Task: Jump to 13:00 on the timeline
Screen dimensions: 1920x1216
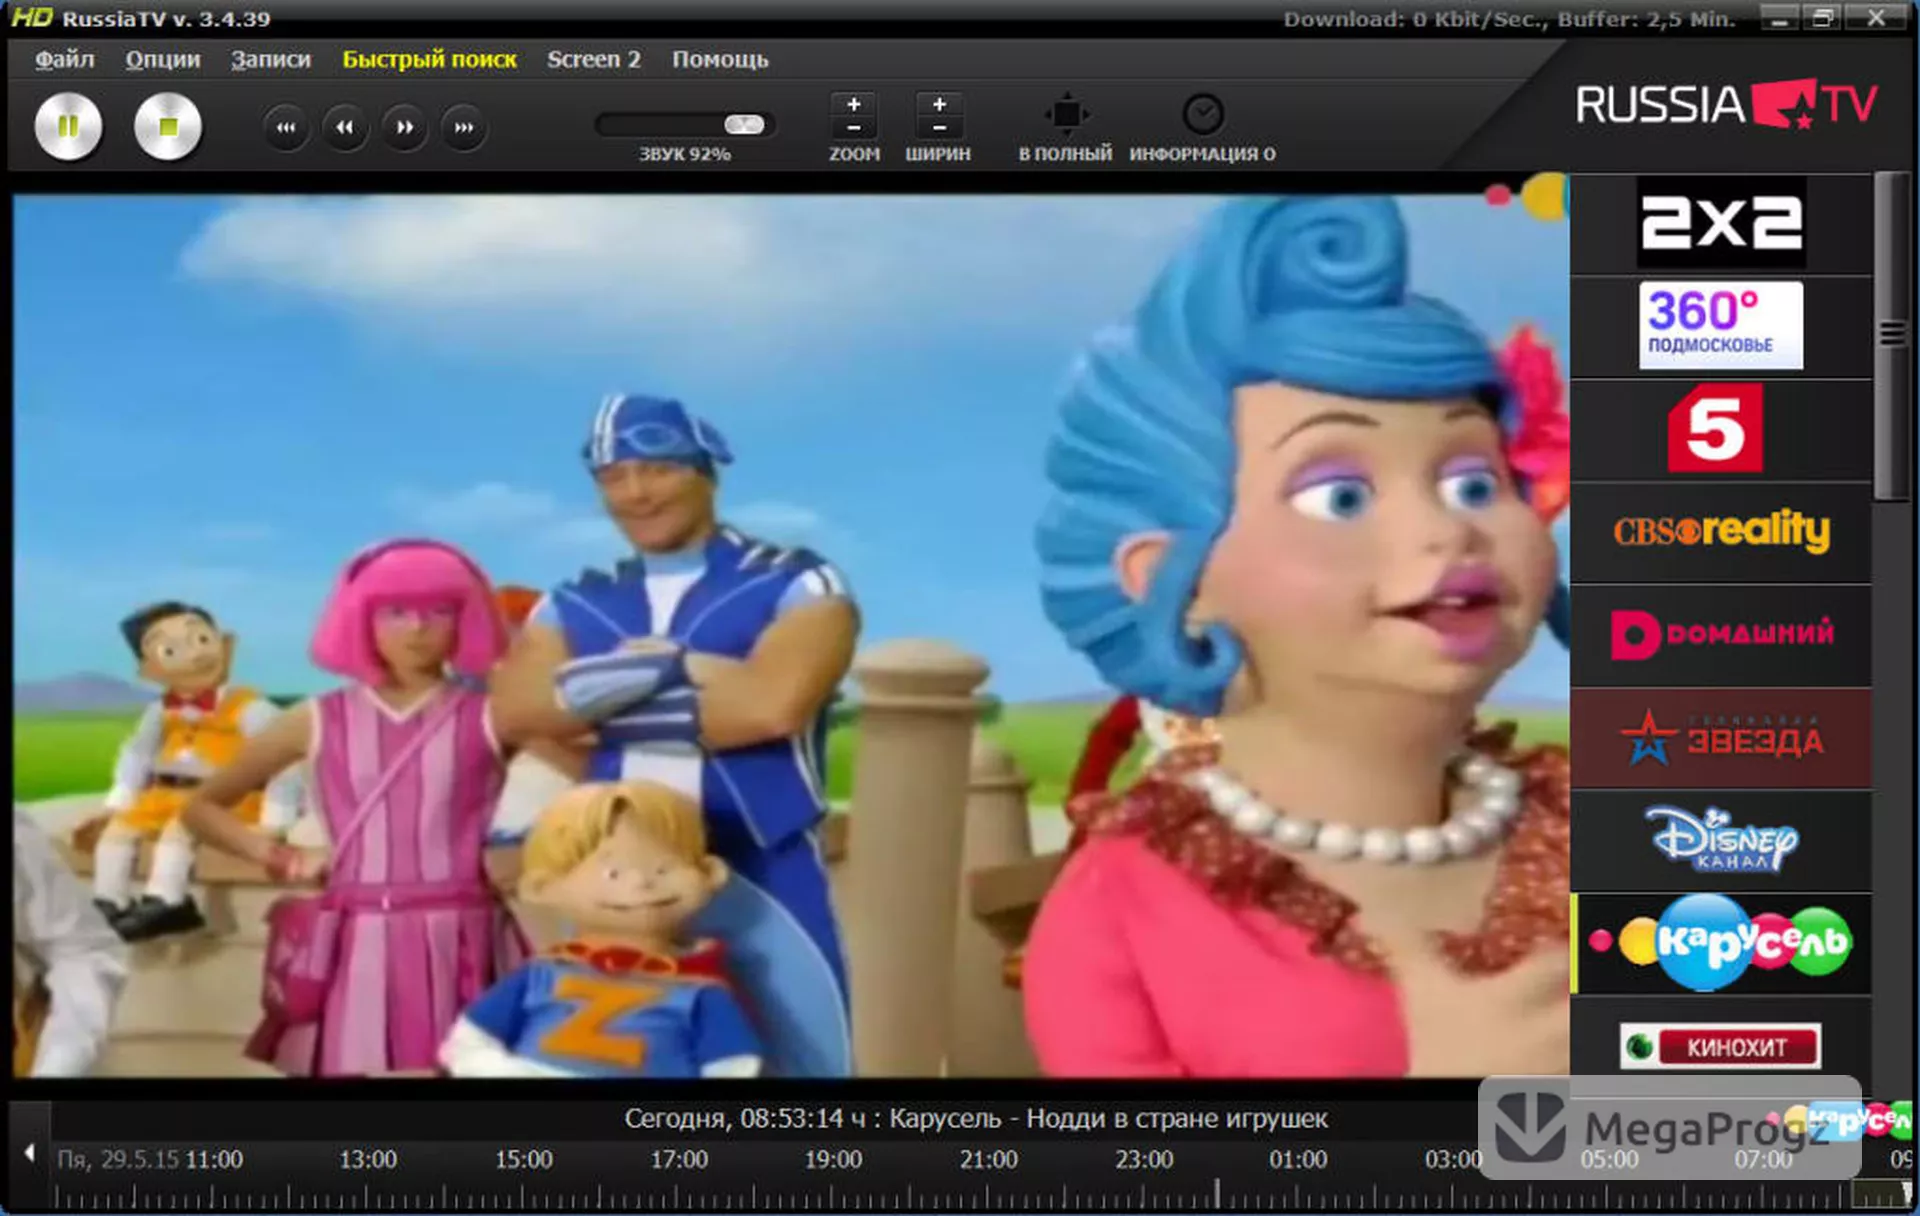Action: [x=368, y=1159]
